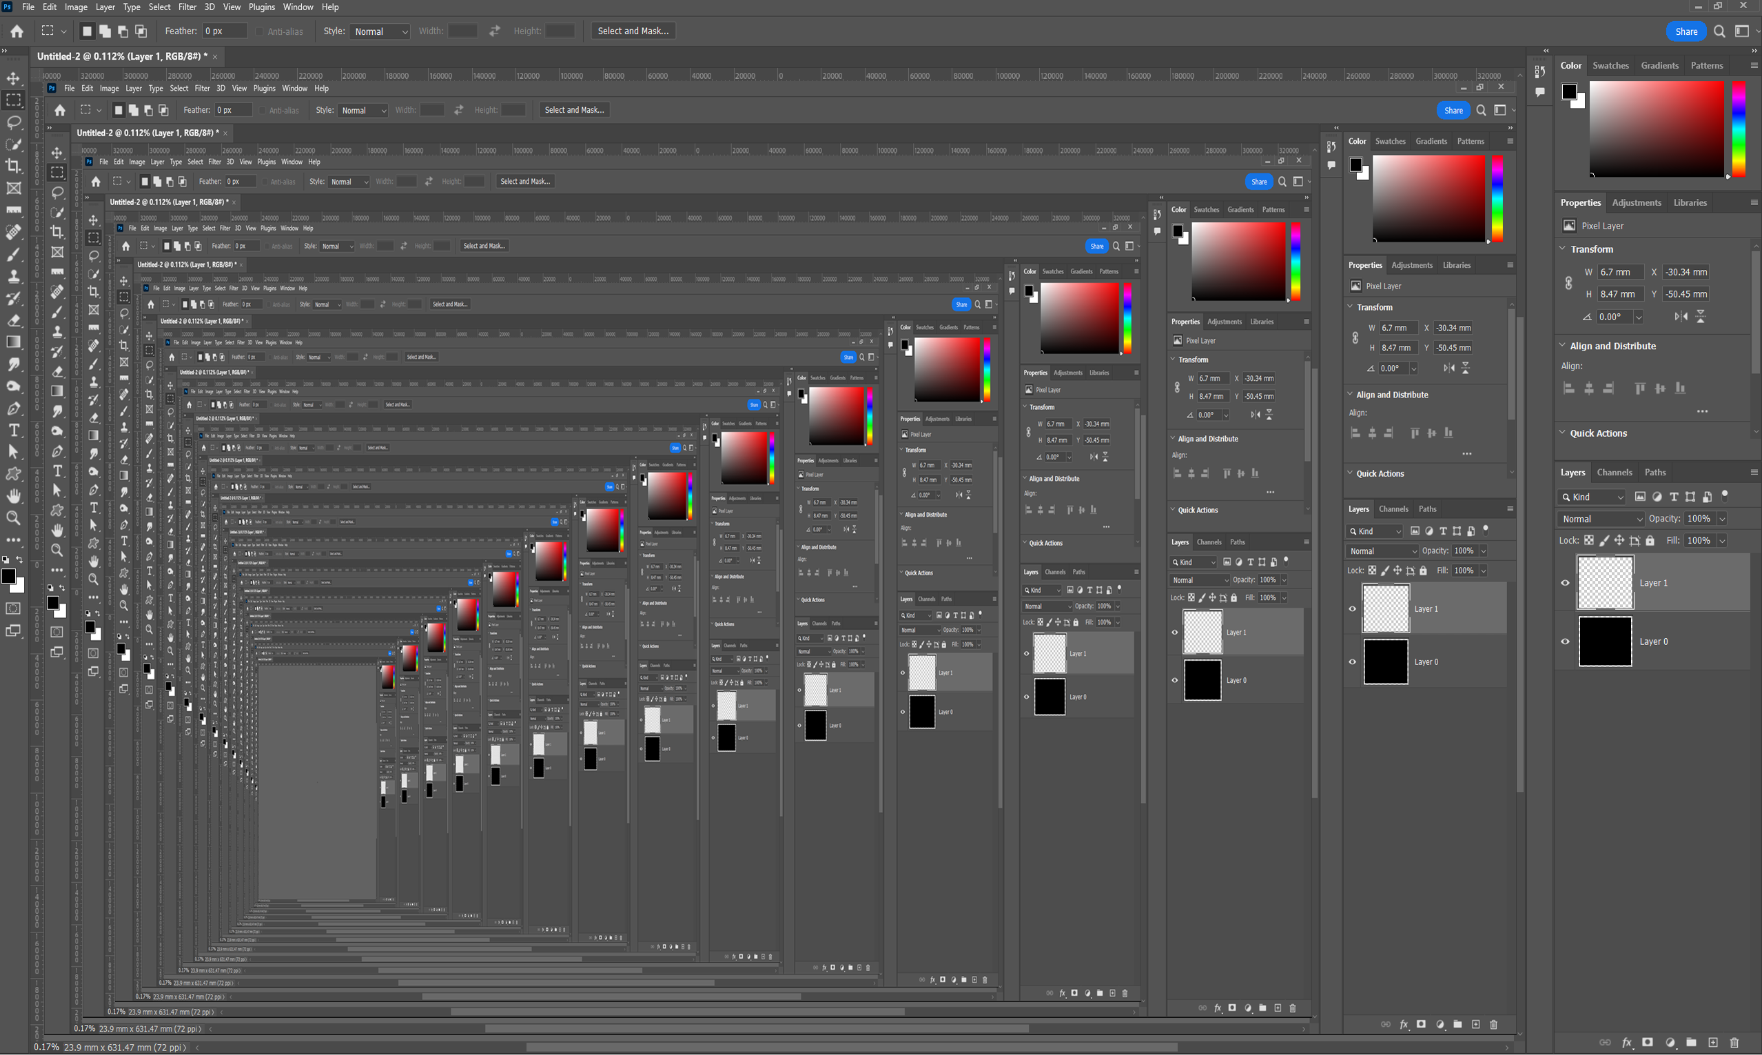Screen dimensions: 1762x1055
Task: Select the Move tool
Action: point(13,78)
